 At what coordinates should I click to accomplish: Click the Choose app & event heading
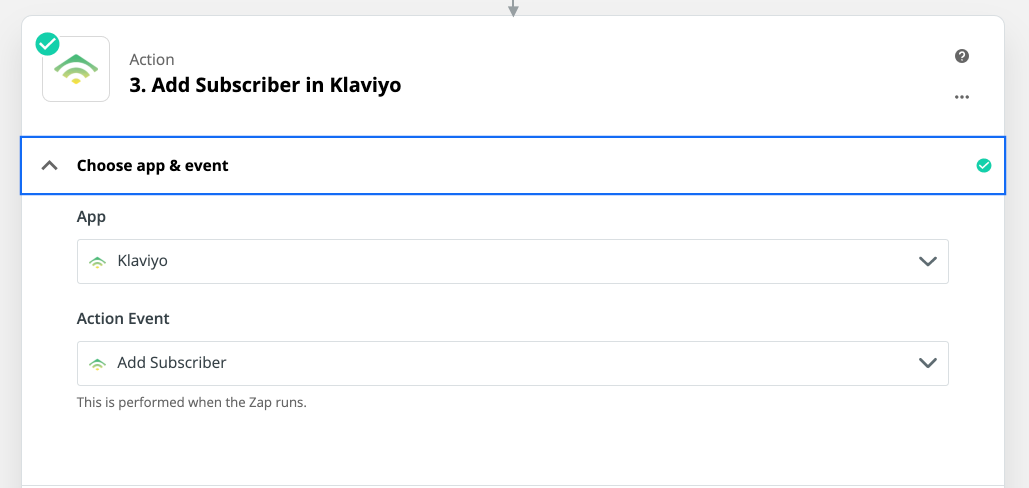[x=153, y=166]
